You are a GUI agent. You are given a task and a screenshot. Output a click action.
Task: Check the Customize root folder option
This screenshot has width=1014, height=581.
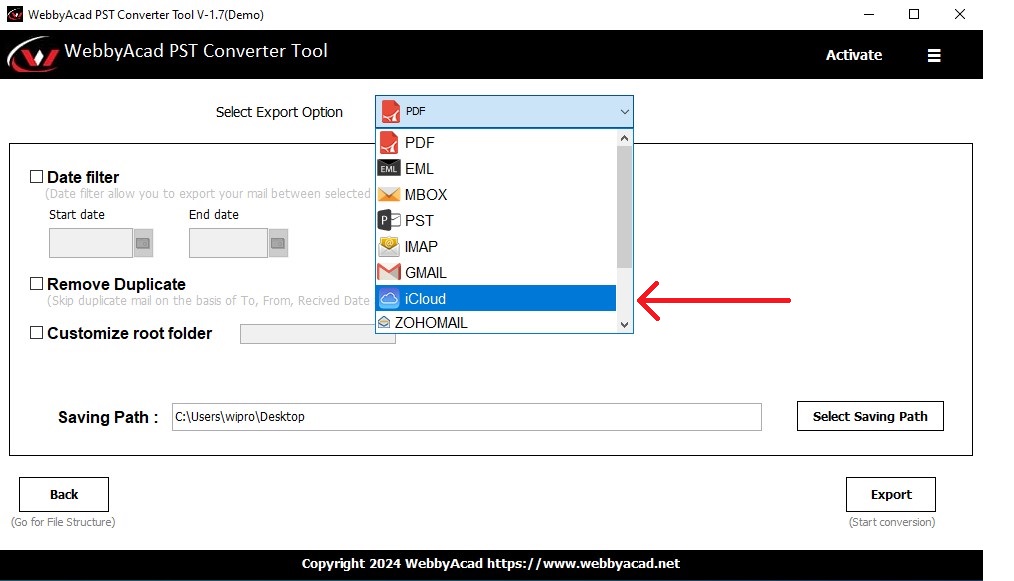click(x=37, y=333)
